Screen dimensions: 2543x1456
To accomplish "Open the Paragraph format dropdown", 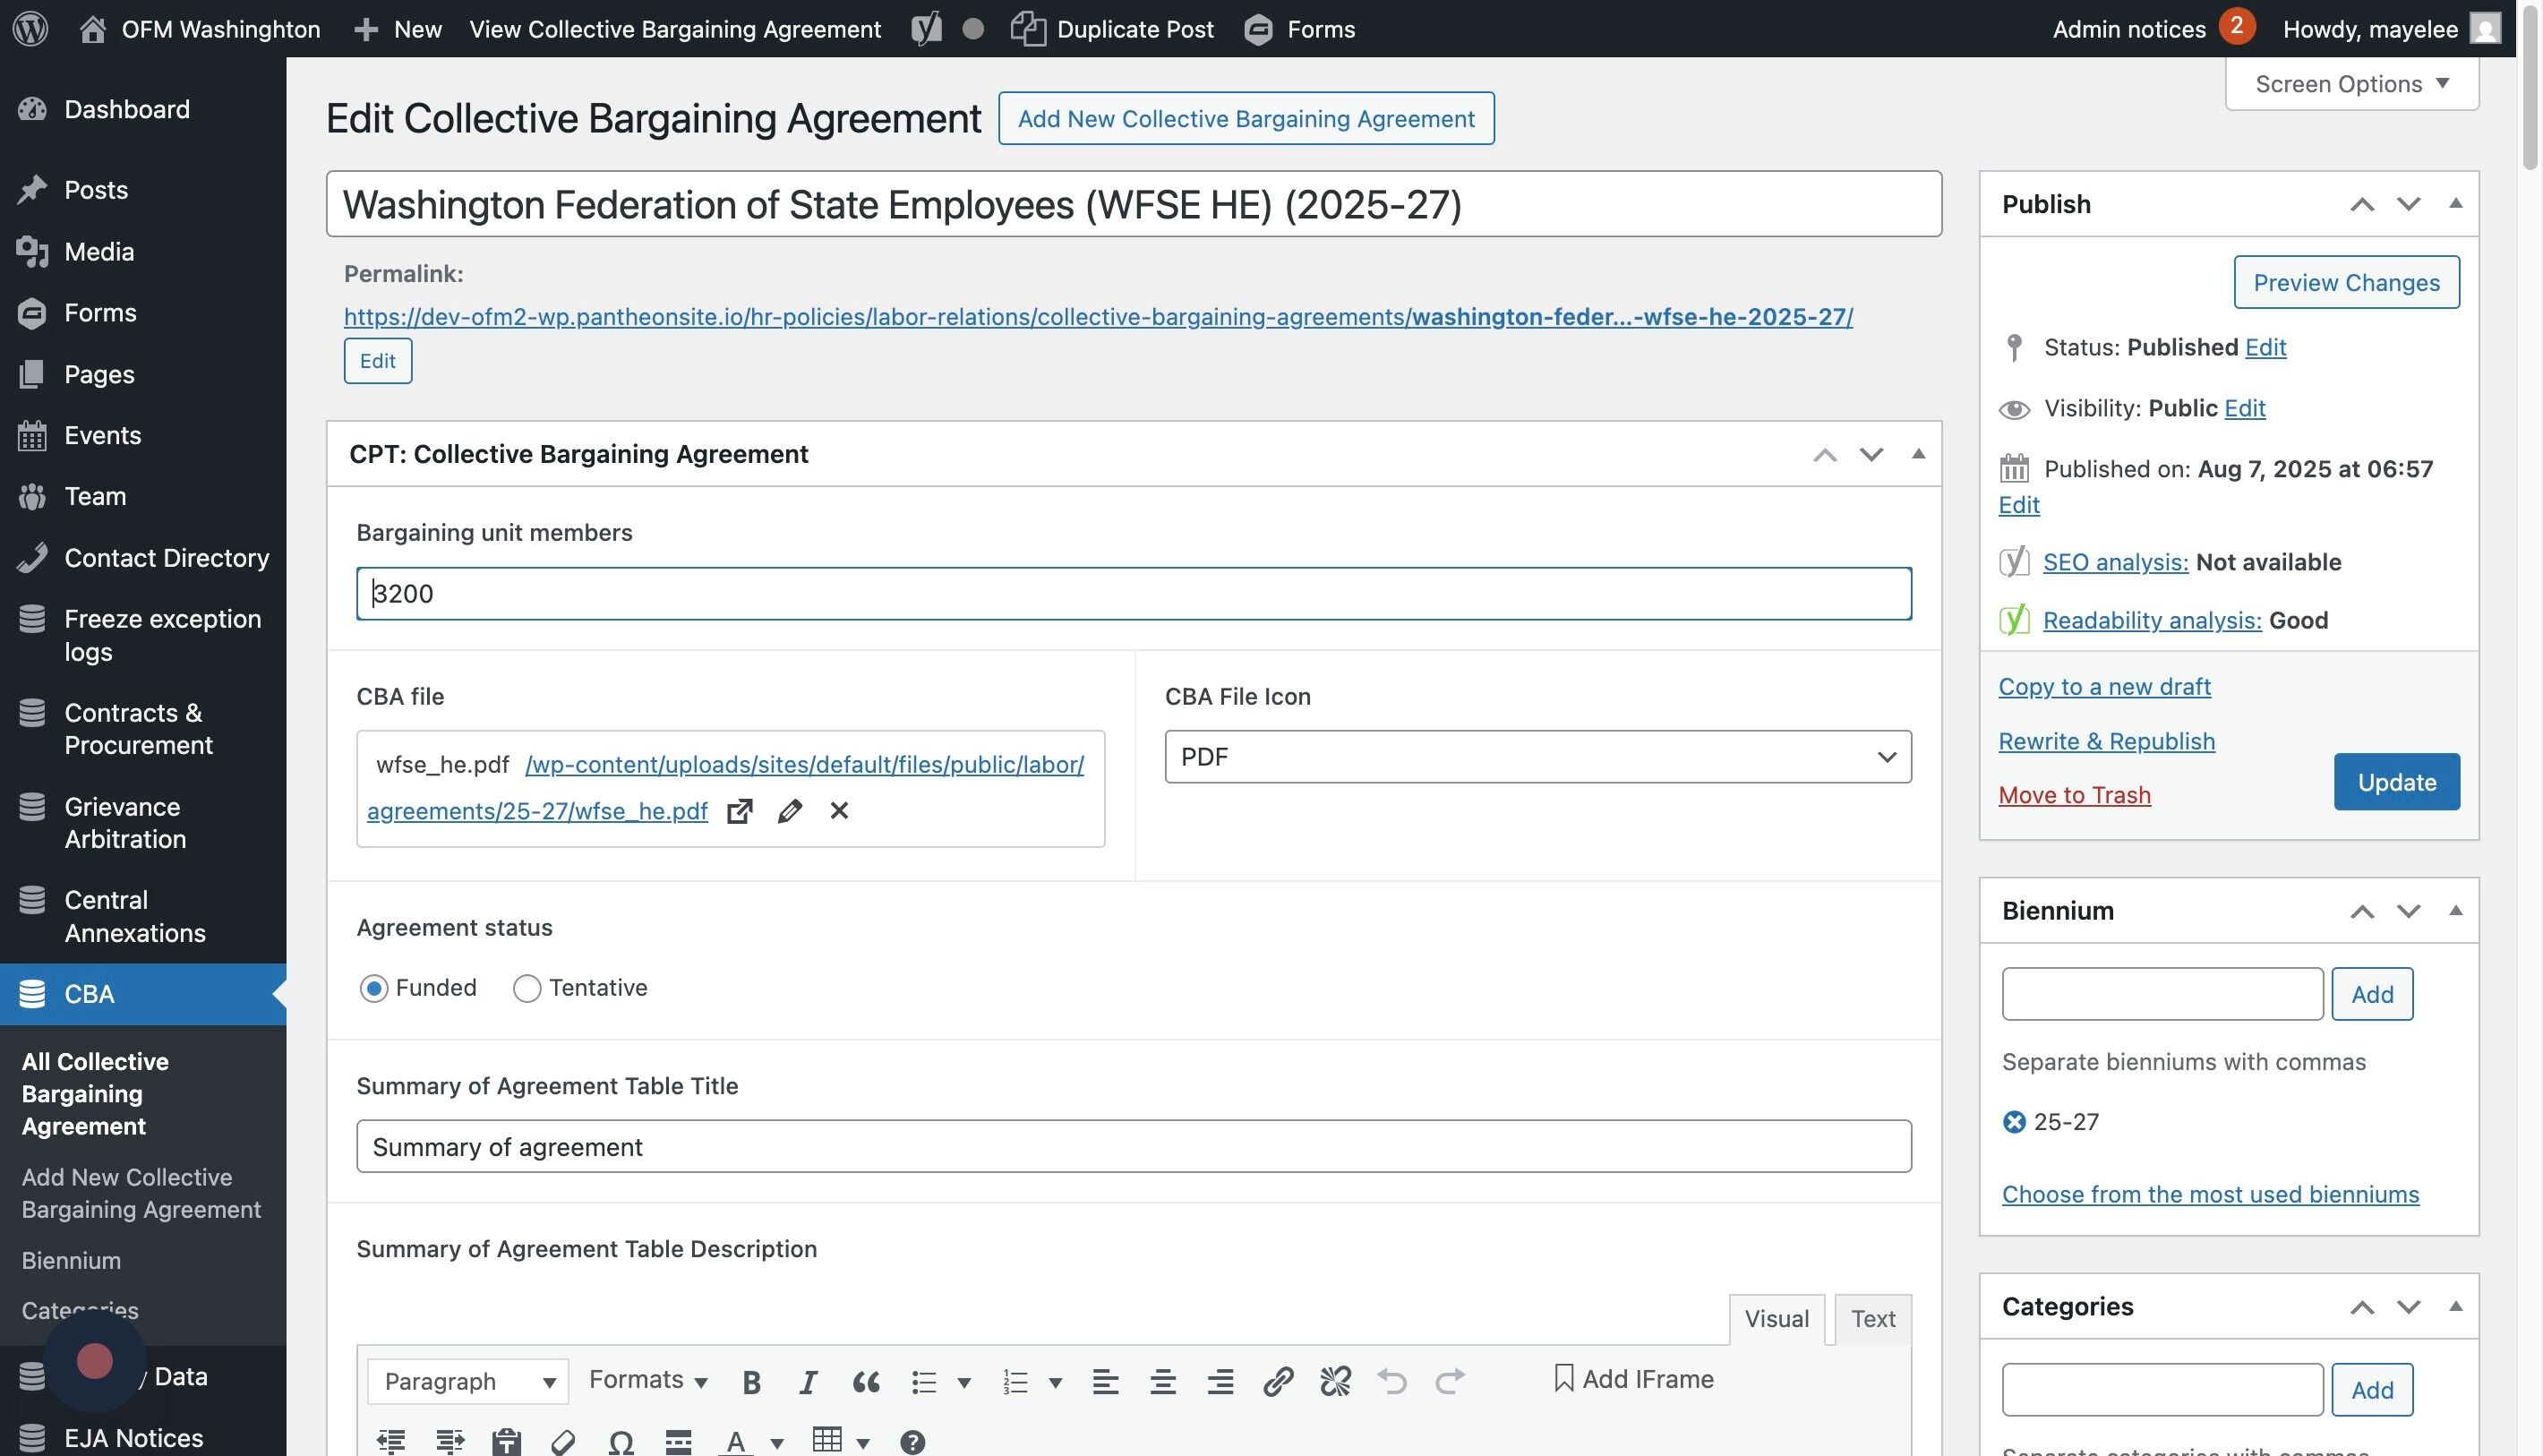I will click(468, 1381).
